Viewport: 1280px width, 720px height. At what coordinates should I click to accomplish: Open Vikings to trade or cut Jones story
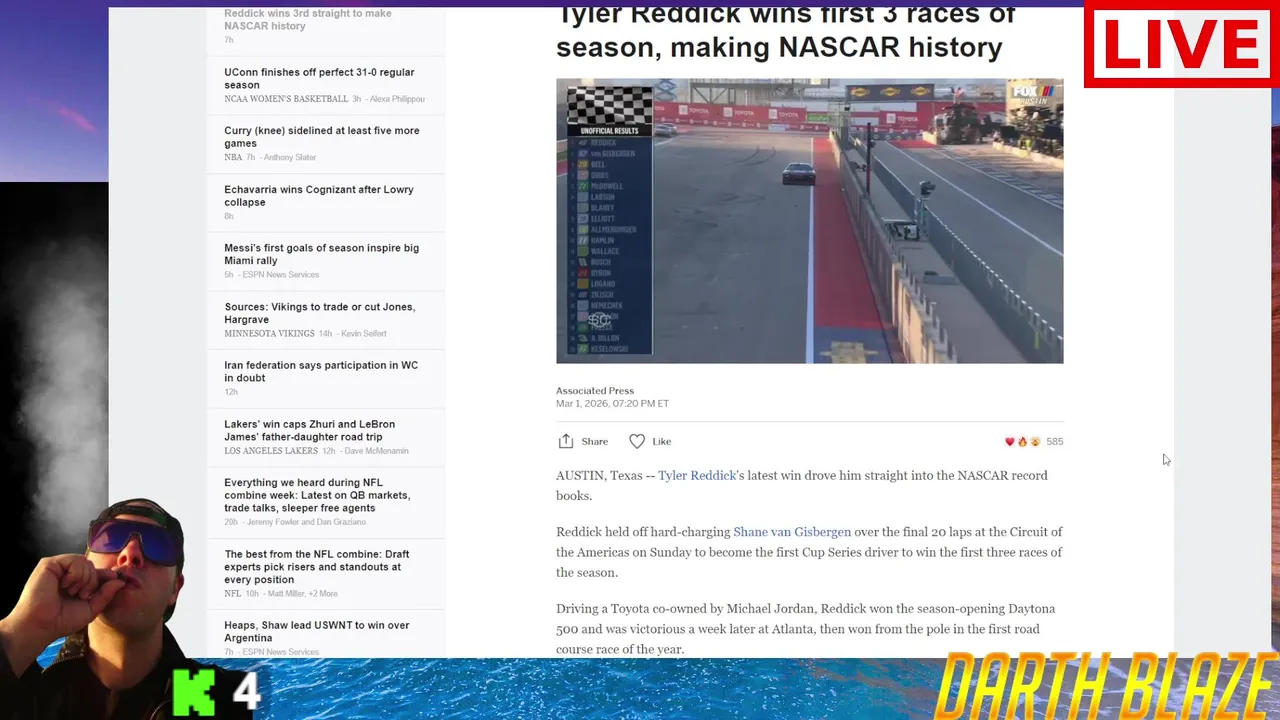(x=320, y=313)
